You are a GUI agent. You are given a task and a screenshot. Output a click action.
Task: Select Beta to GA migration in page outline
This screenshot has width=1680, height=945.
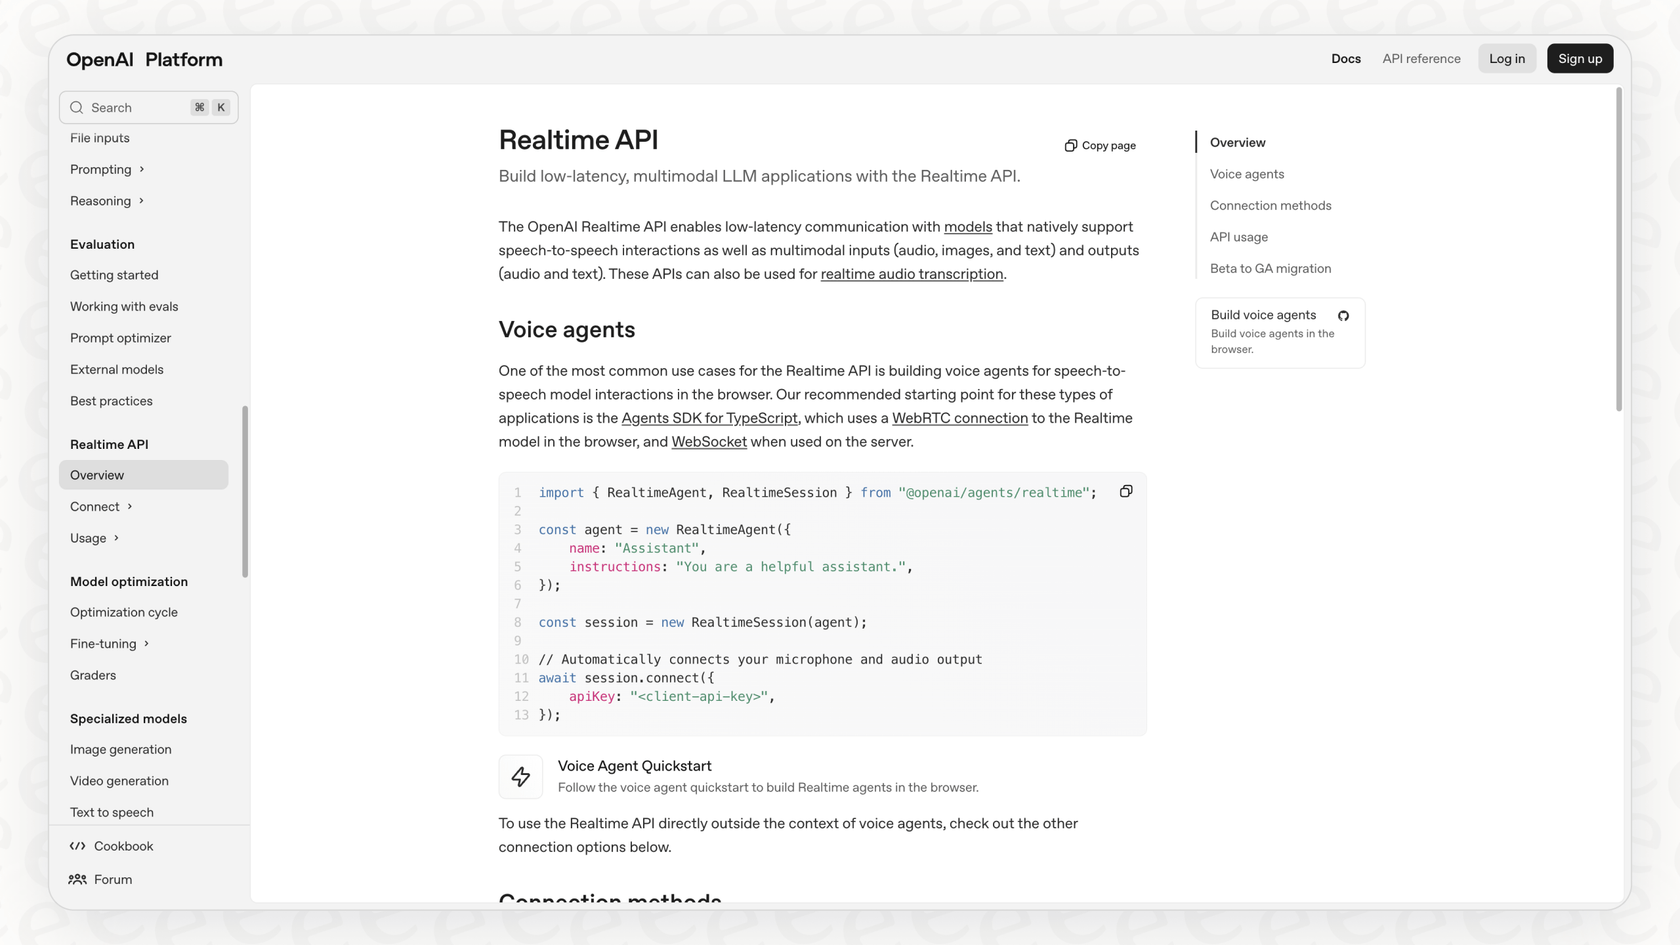pyautogui.click(x=1270, y=268)
